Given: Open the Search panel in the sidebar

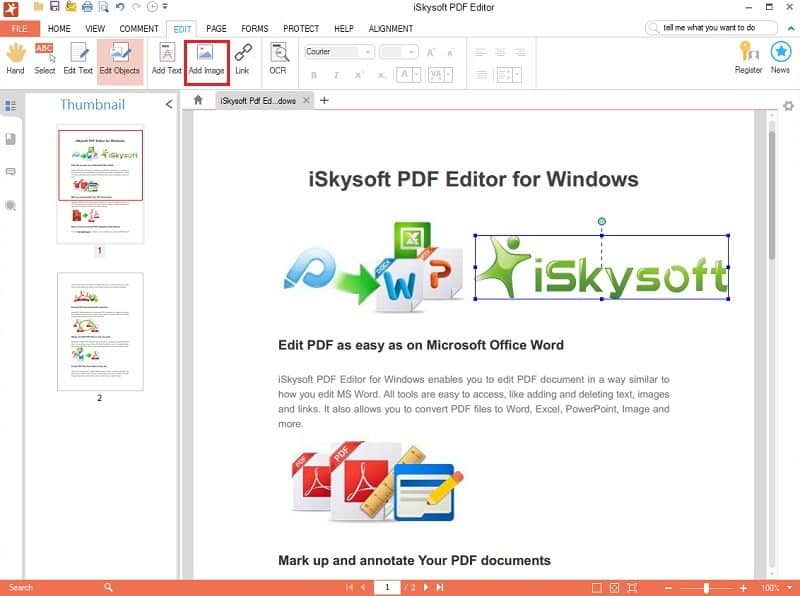Looking at the screenshot, I should 12,205.
